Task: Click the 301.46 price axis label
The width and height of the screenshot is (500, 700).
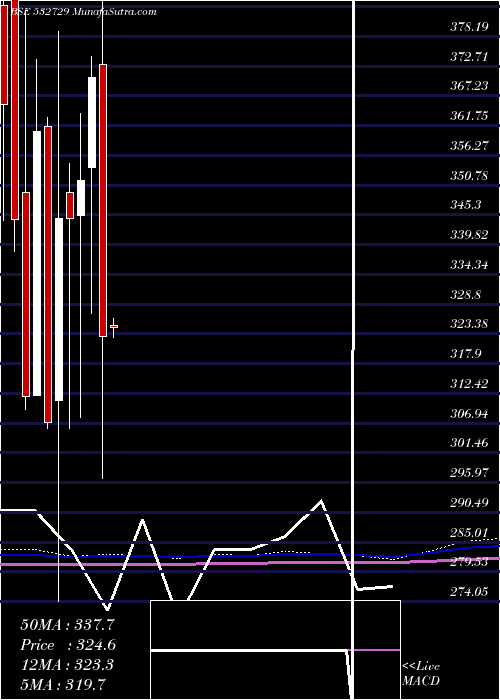Action: pos(469,443)
